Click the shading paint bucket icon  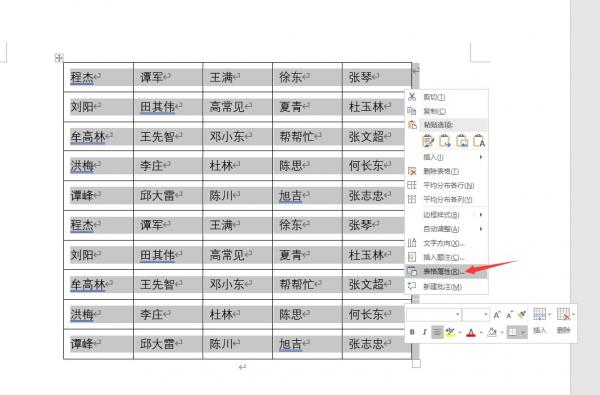coord(492,332)
